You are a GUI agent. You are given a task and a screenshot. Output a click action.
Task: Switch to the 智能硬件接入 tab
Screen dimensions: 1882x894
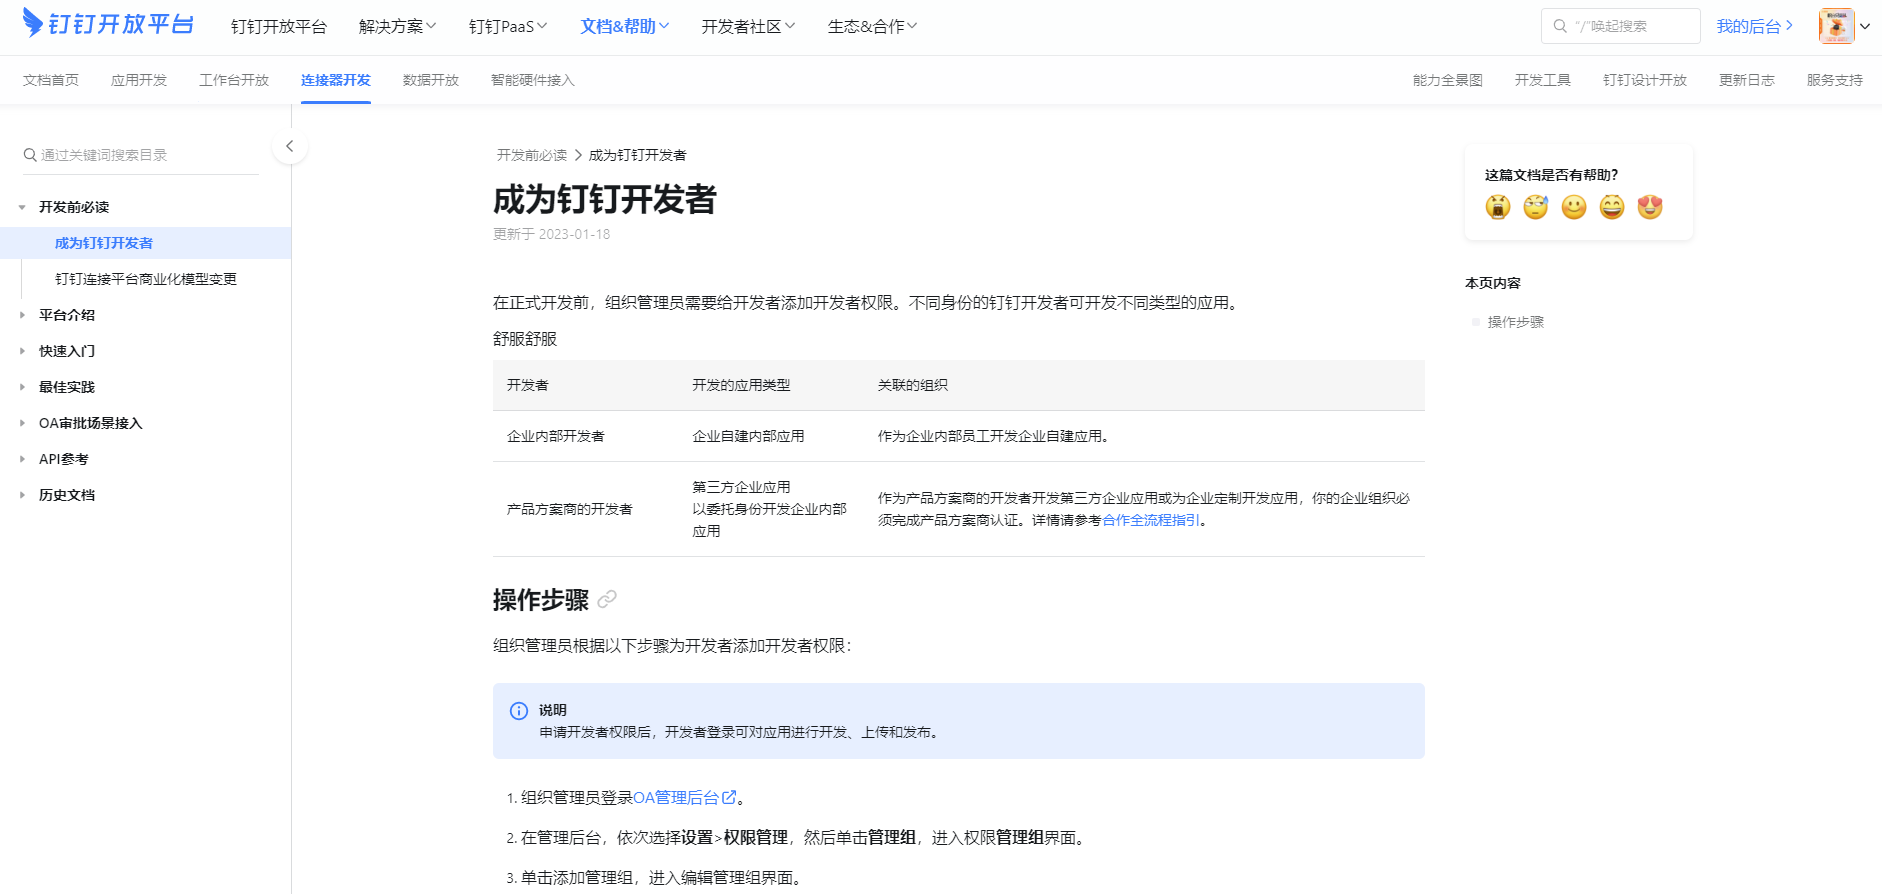(x=533, y=80)
